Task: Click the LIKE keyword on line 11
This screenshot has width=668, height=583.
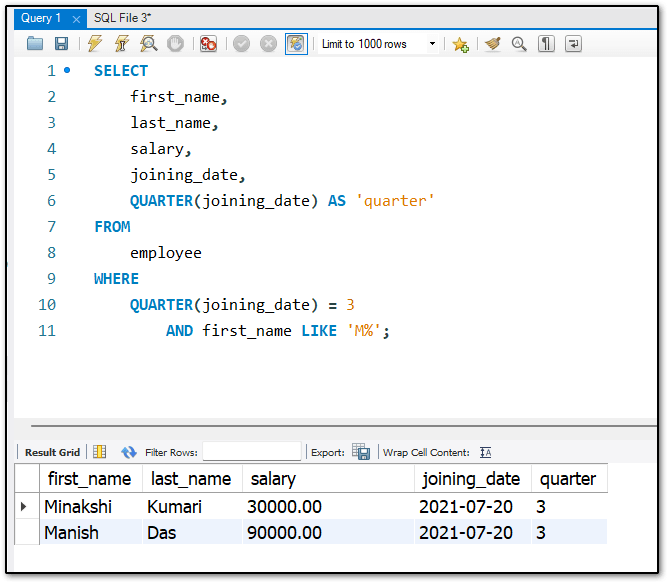Action: 319,331
